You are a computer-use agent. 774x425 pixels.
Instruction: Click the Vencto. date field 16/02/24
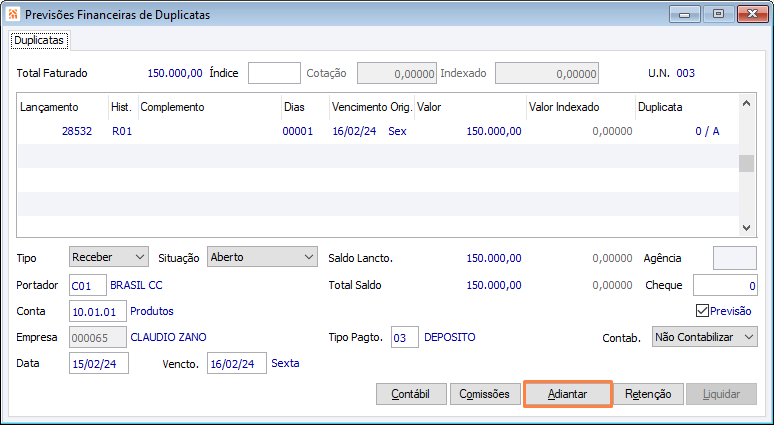[236, 363]
